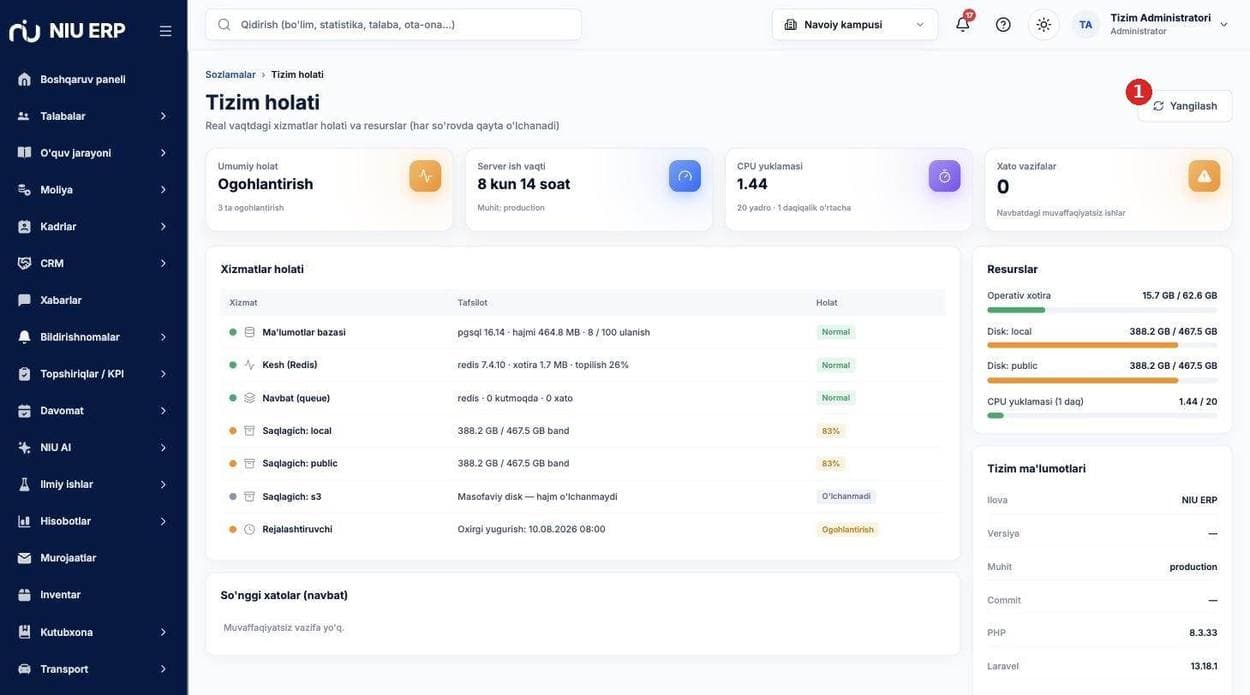Focus the Qidirish search field

[393, 24]
